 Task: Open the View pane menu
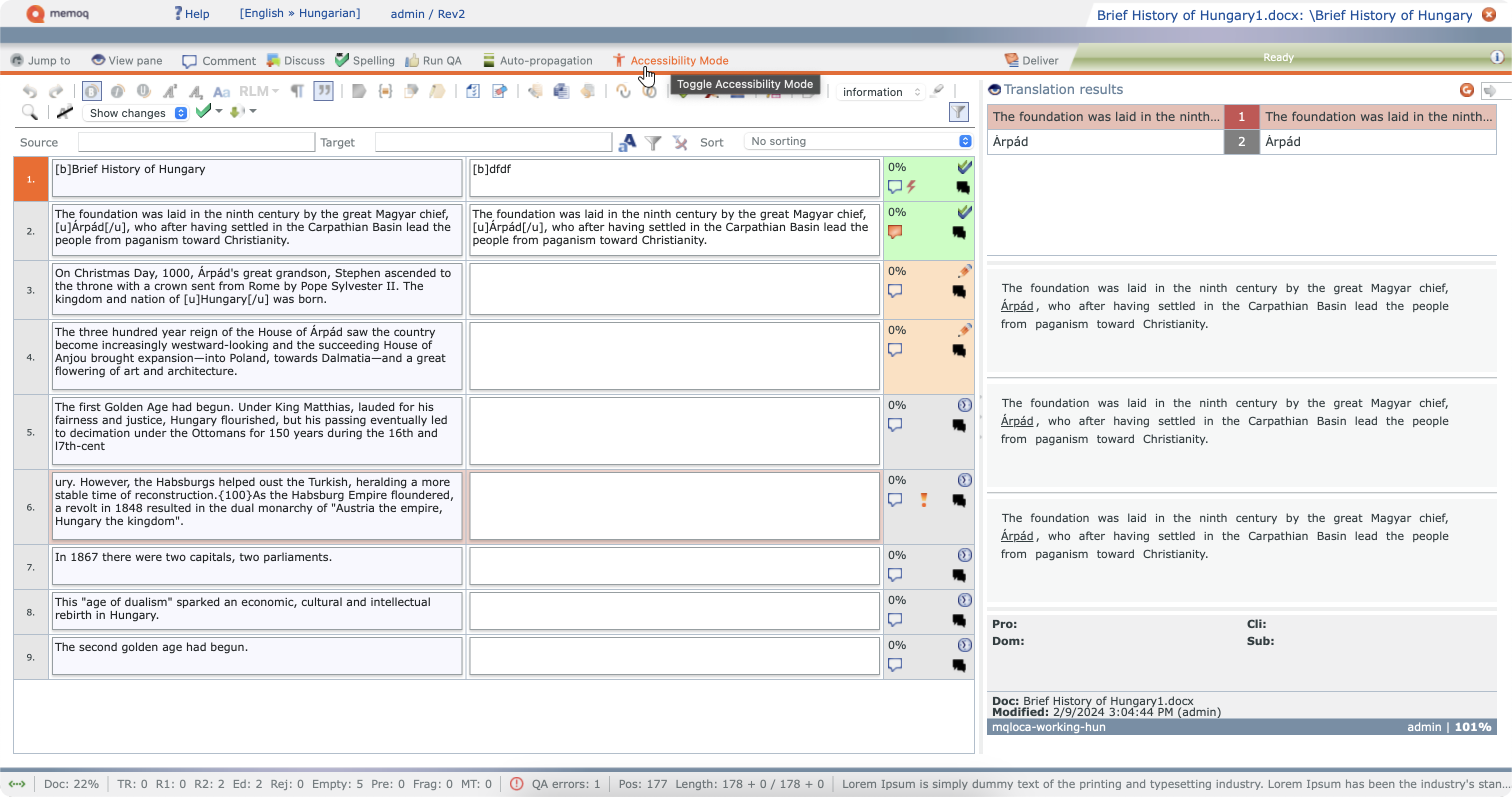tap(126, 59)
